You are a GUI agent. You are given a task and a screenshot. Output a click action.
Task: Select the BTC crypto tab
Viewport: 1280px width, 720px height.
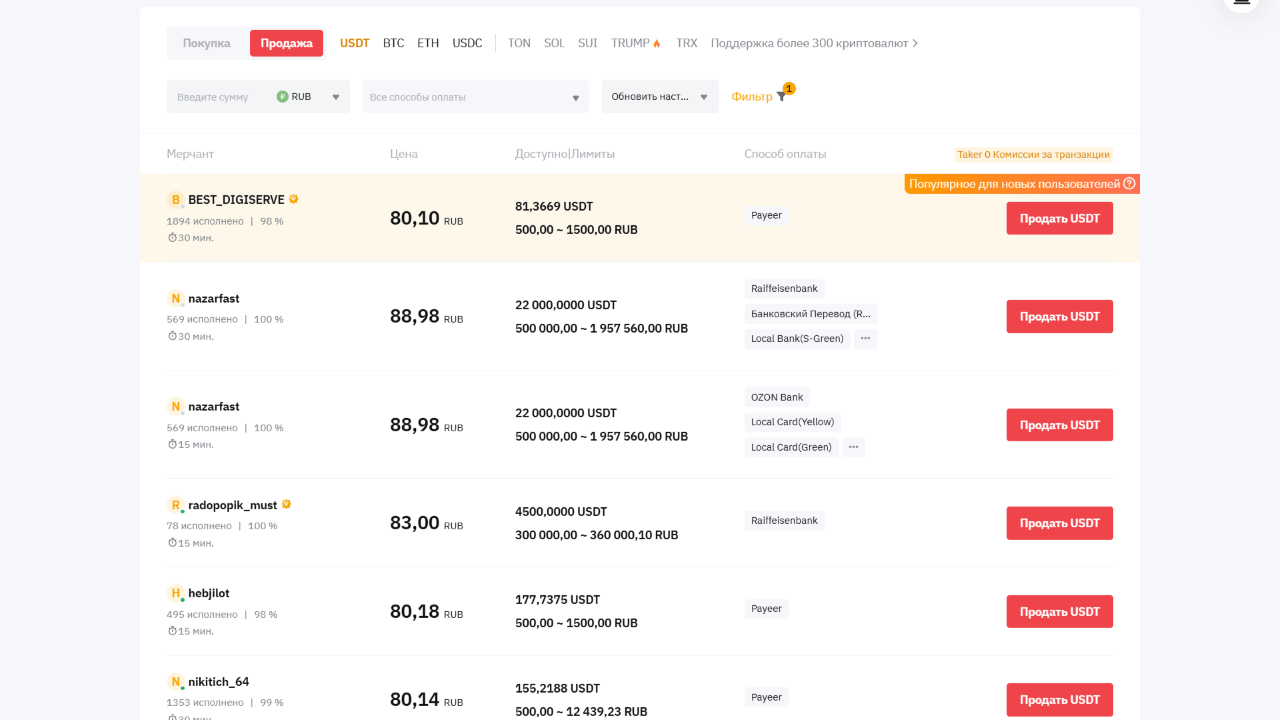tap(393, 43)
